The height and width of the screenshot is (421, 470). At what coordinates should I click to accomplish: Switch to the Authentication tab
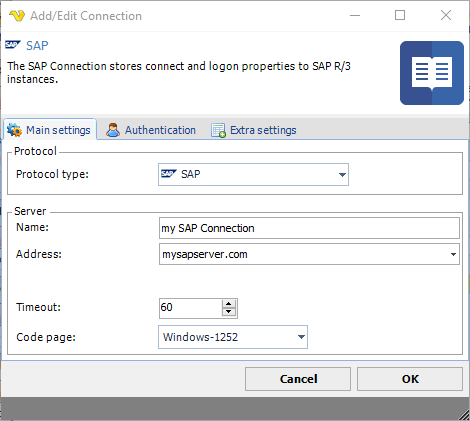(x=151, y=130)
